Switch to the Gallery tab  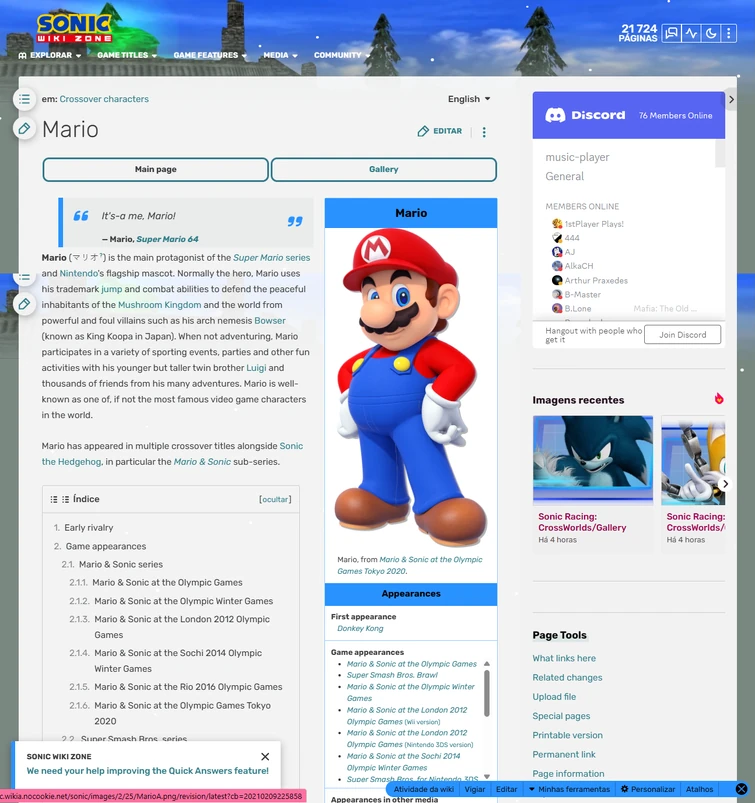tap(384, 170)
